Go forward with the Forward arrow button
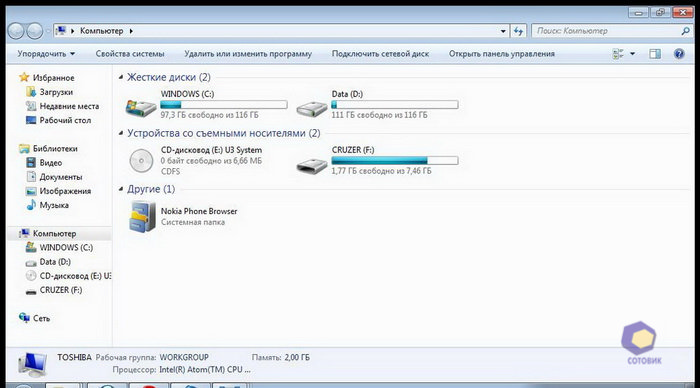This screenshot has width=700, height=388. tap(34, 31)
